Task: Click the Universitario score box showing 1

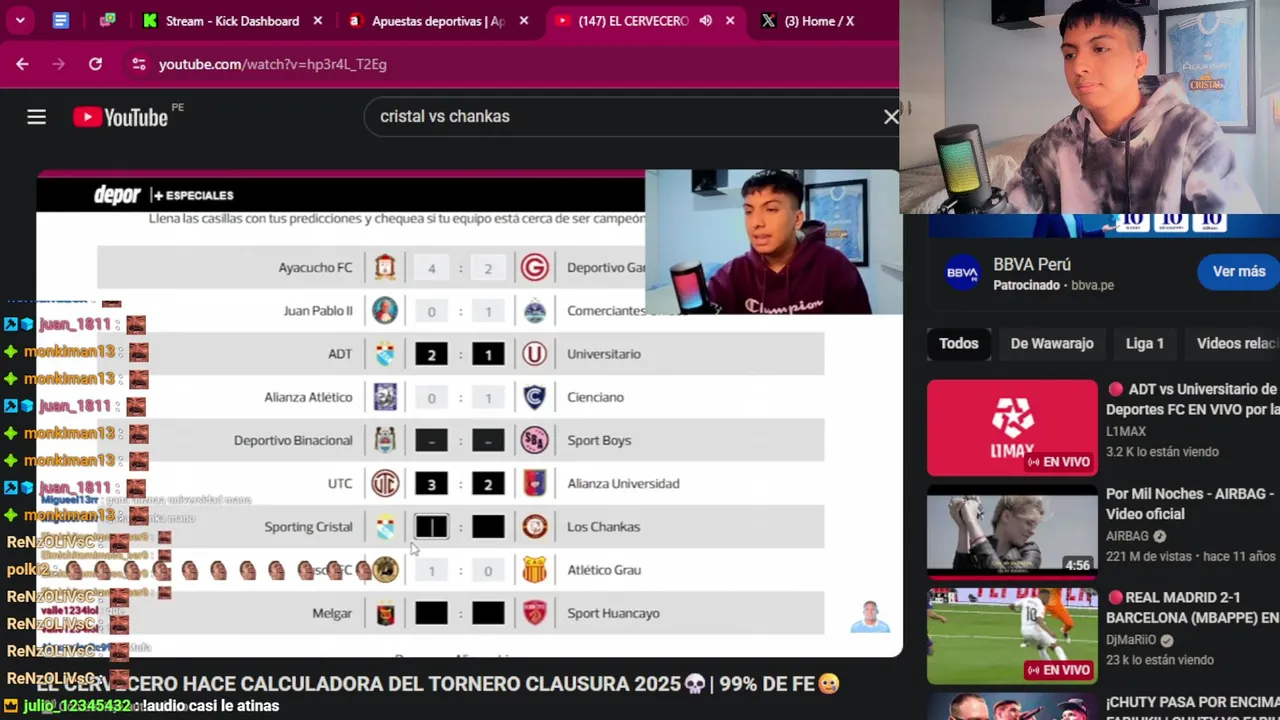Action: pos(488,354)
